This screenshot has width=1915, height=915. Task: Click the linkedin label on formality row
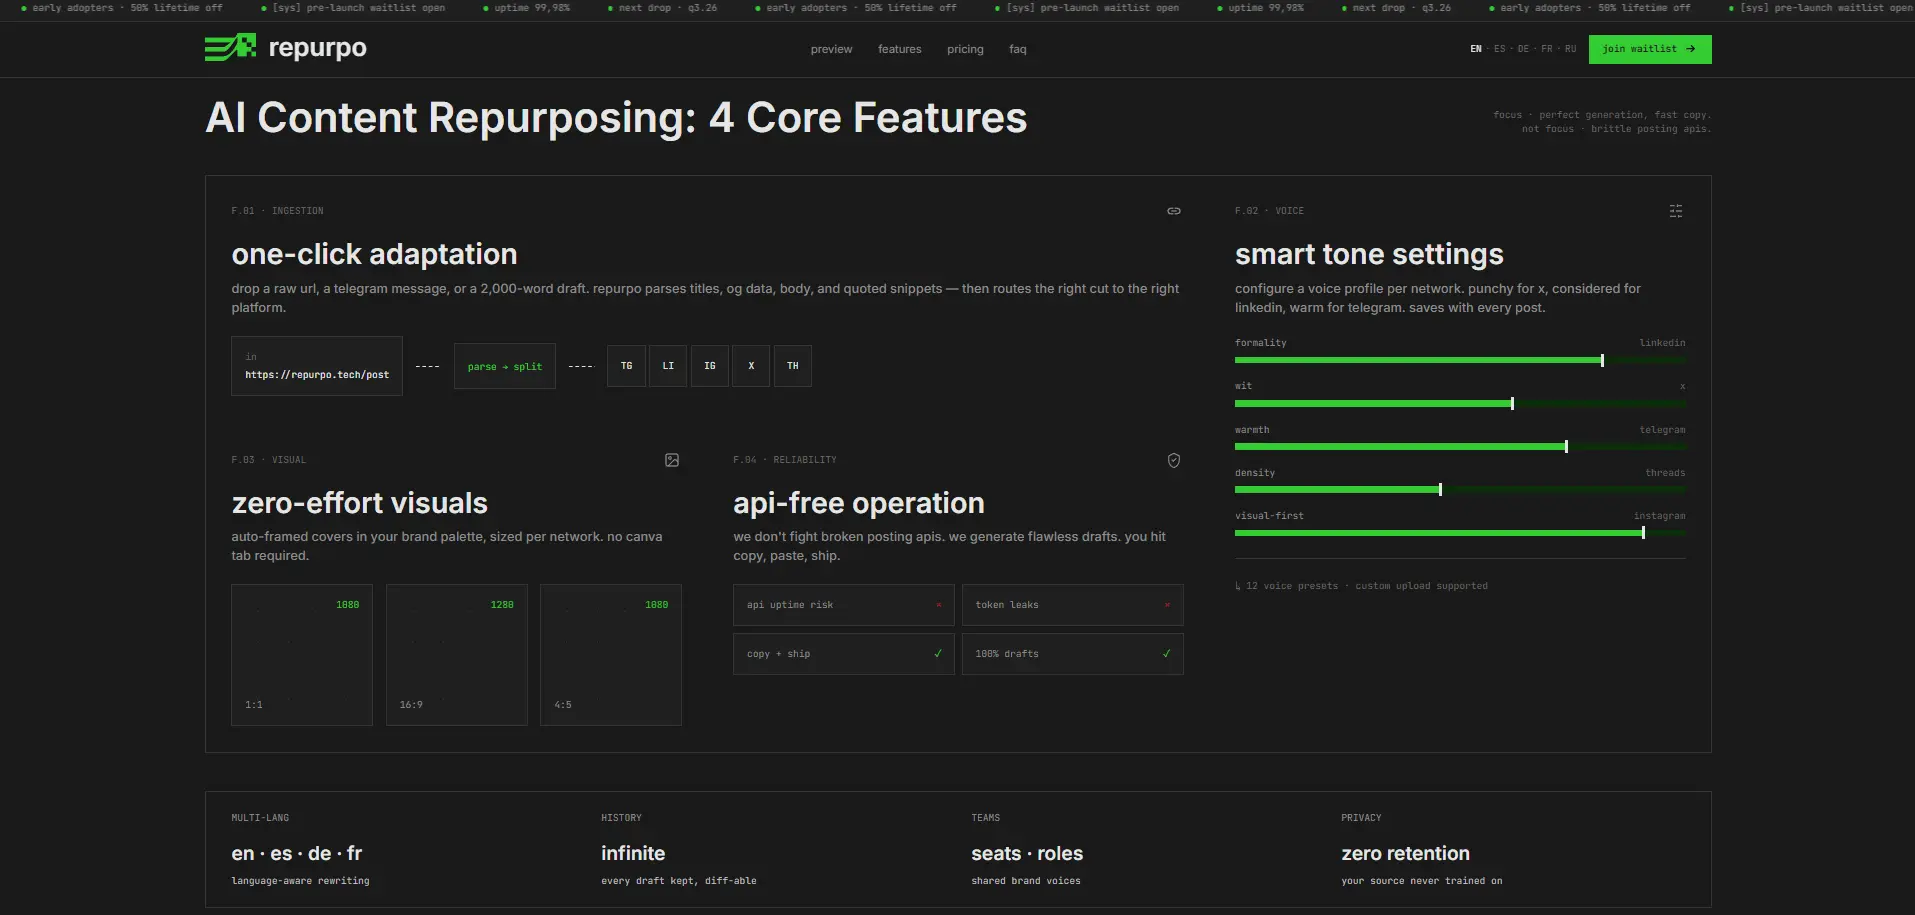(x=1662, y=343)
